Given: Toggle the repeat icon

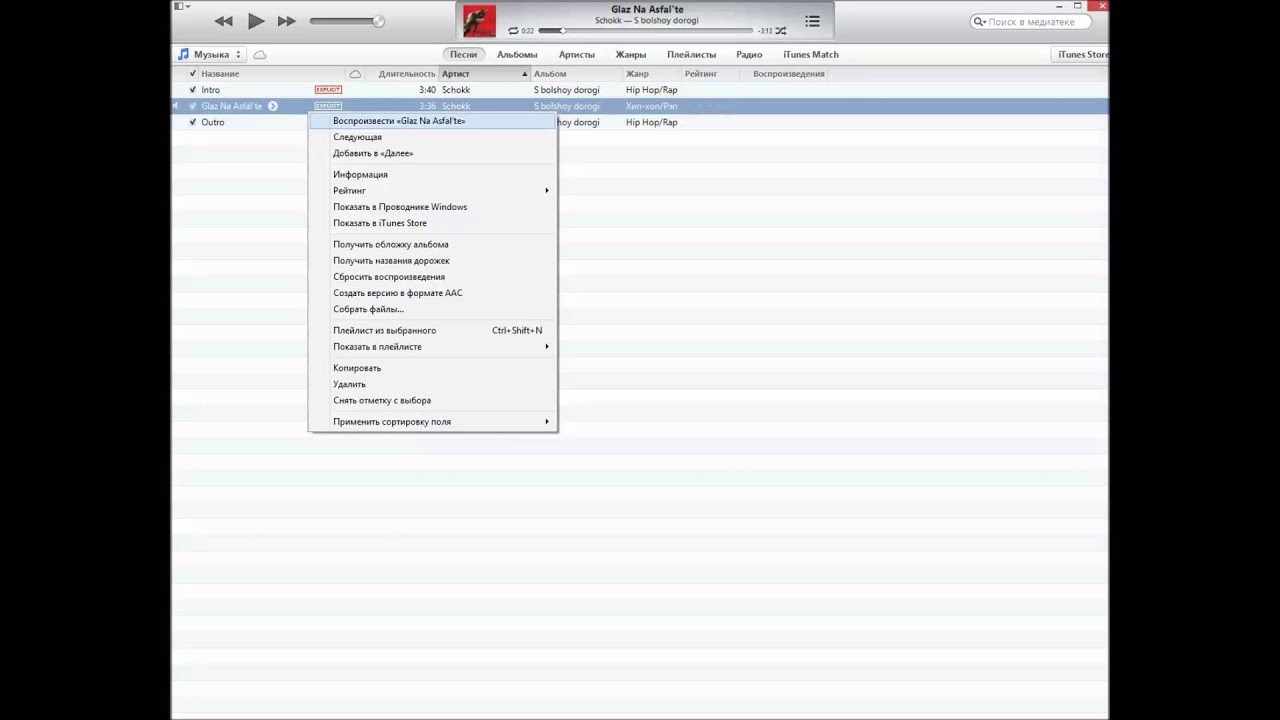Looking at the screenshot, I should point(513,31).
